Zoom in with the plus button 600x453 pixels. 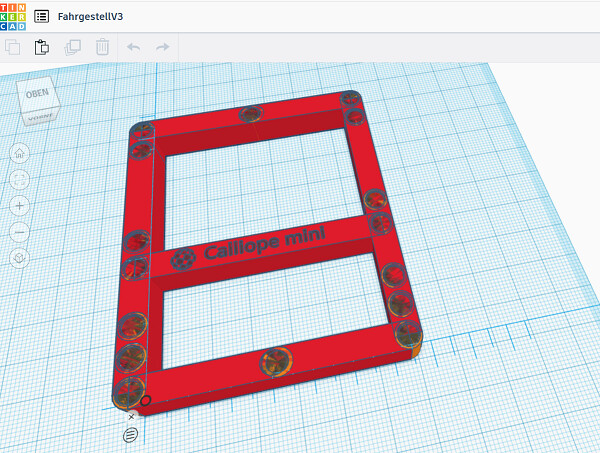[20, 206]
